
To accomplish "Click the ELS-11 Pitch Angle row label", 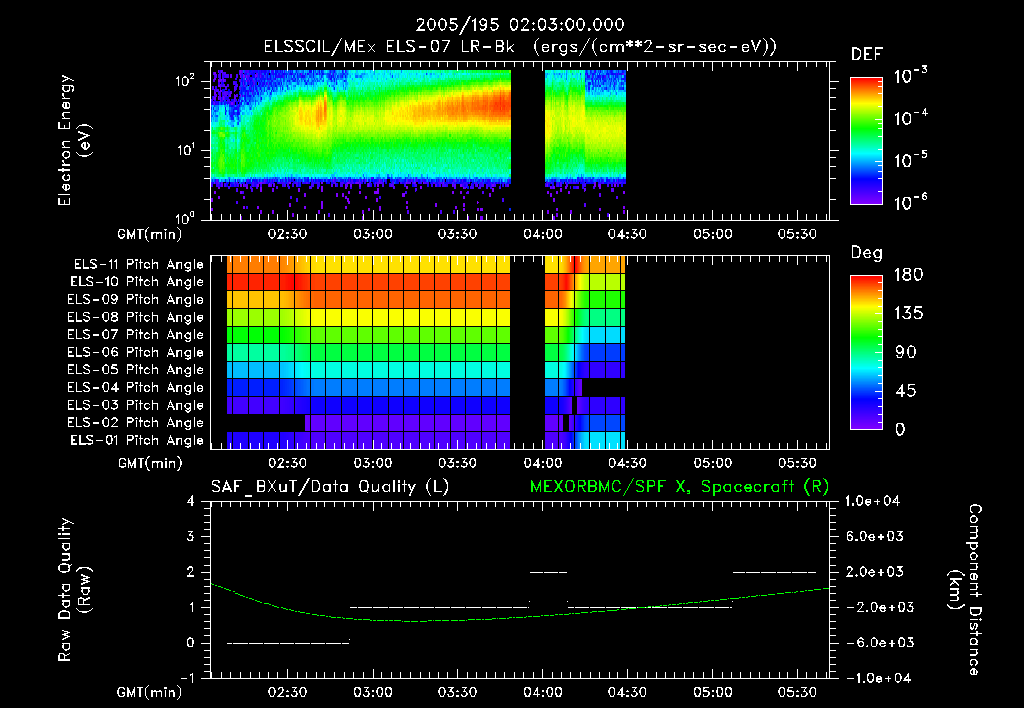I will (138, 265).
